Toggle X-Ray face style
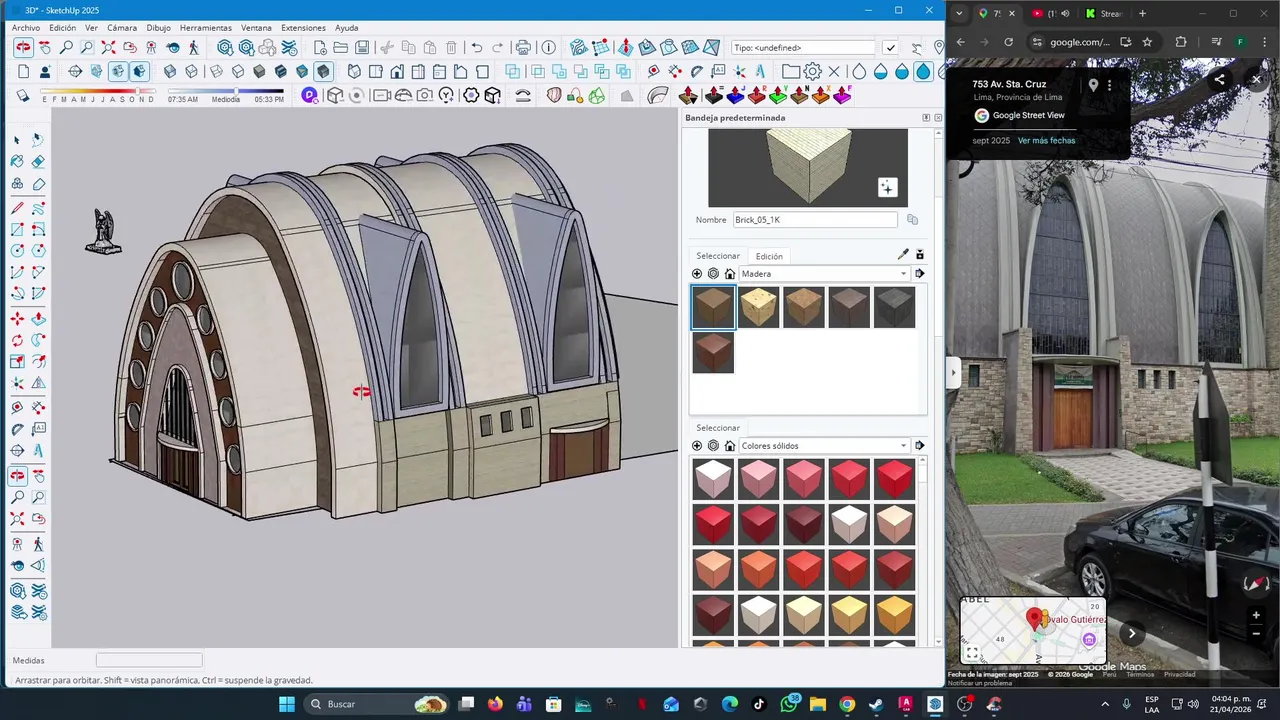Image resolution: width=1280 pixels, height=720 pixels. (170, 71)
